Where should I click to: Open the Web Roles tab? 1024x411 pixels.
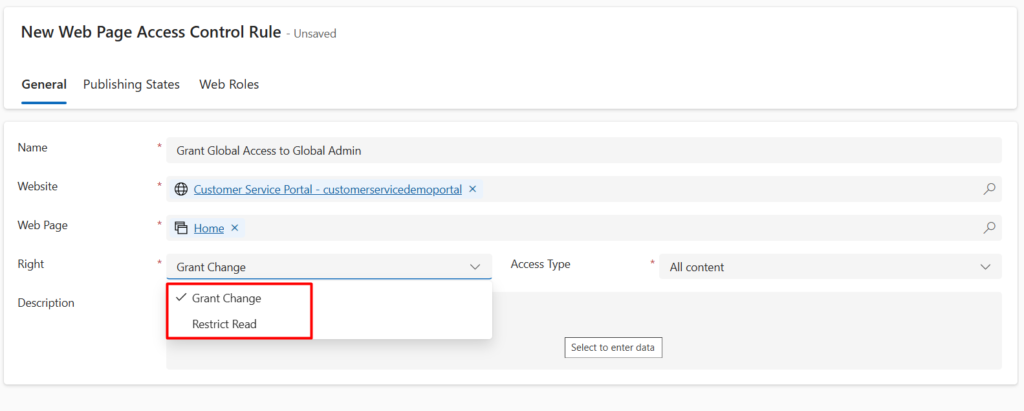pyautogui.click(x=229, y=84)
